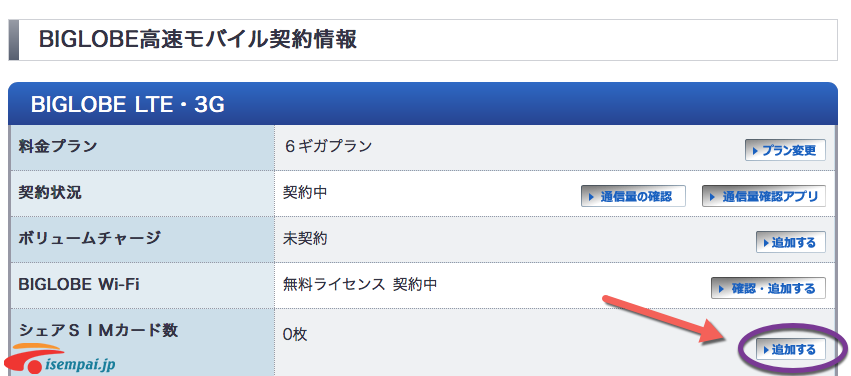
Task: Select the 契約状況 row label
Action: 50,192
